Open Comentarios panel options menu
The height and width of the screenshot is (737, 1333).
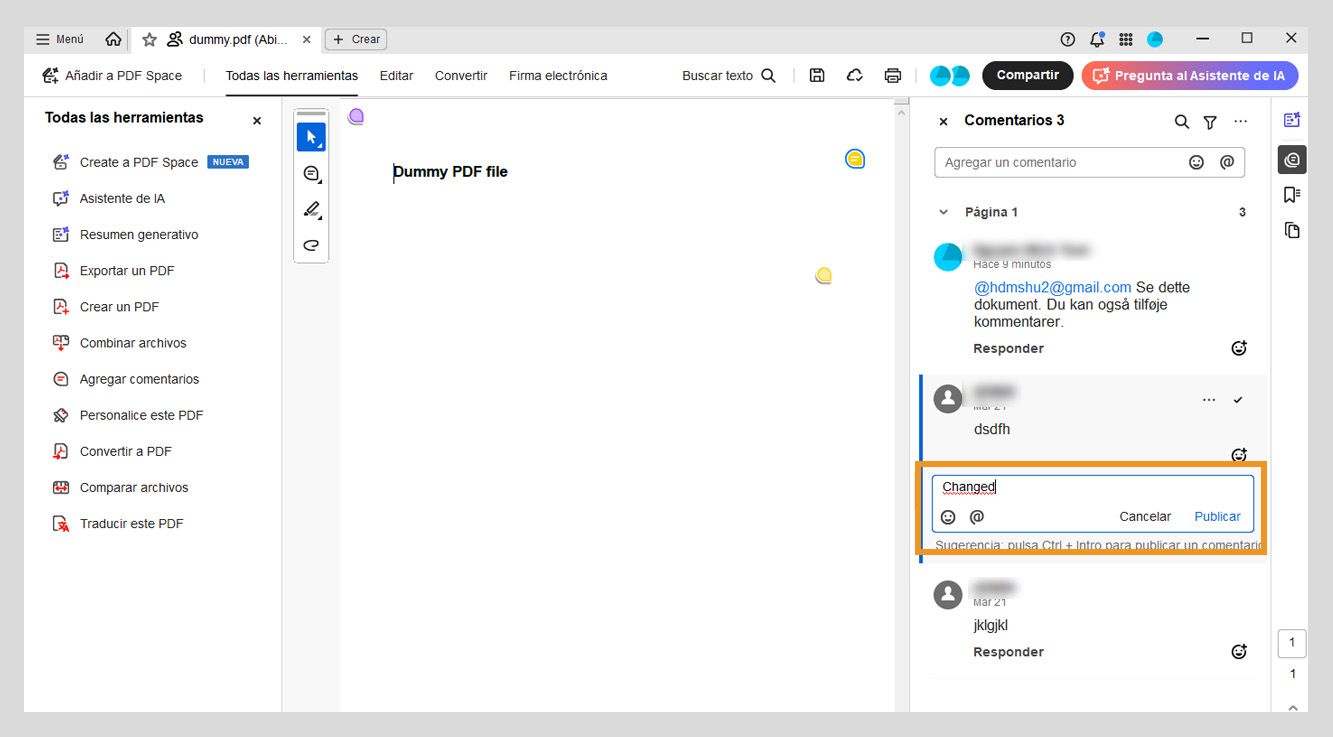coord(1241,121)
